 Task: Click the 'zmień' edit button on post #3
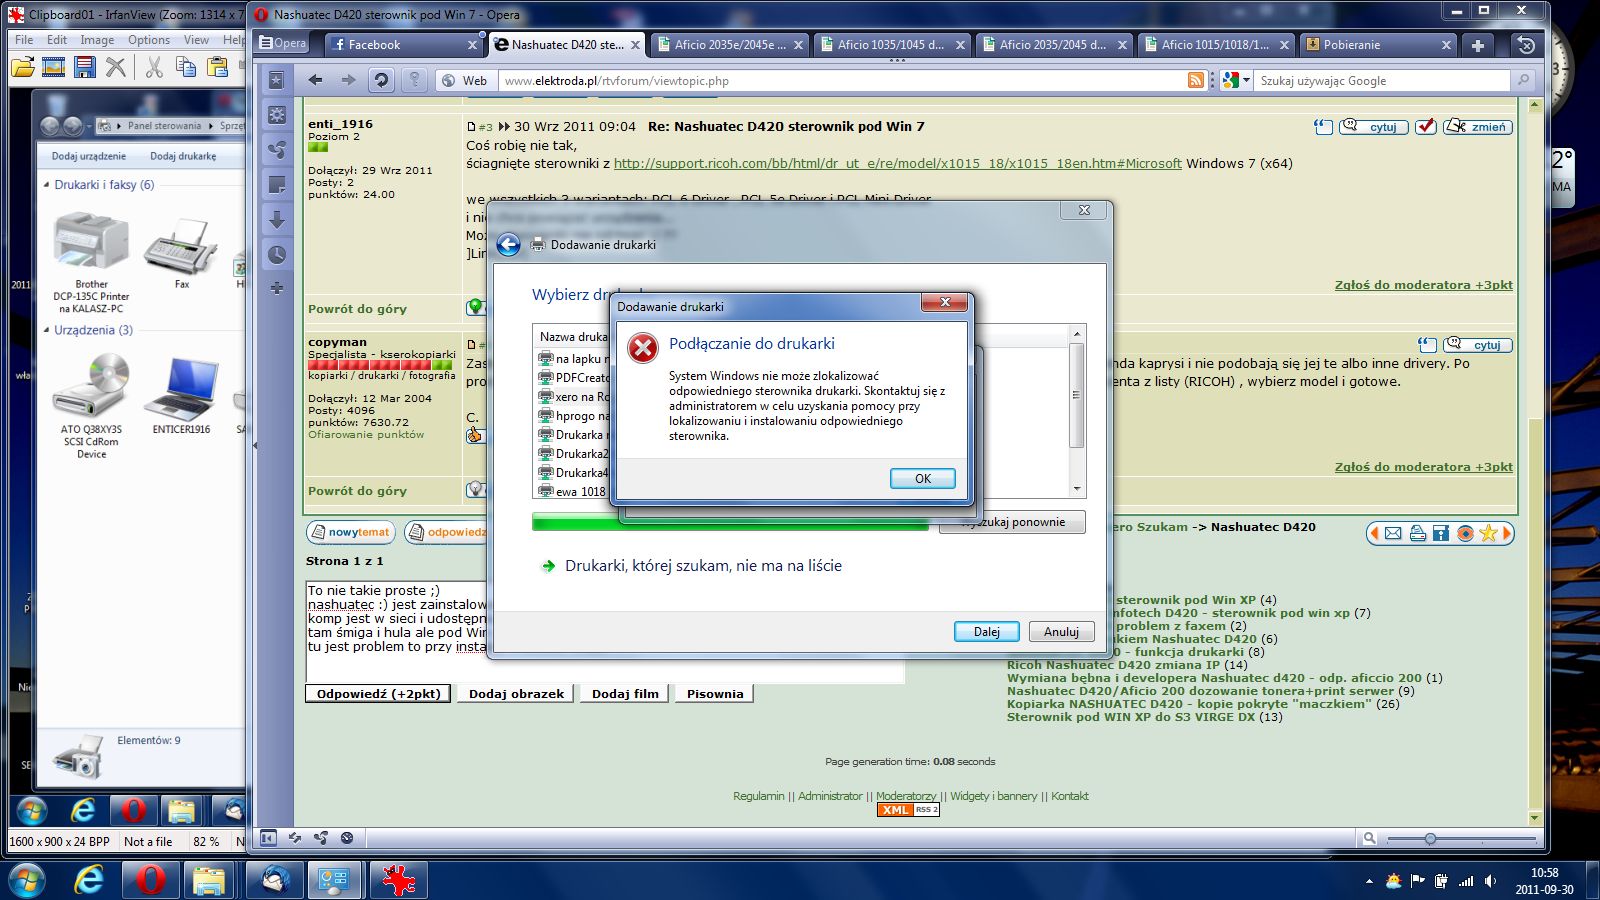(1478, 127)
